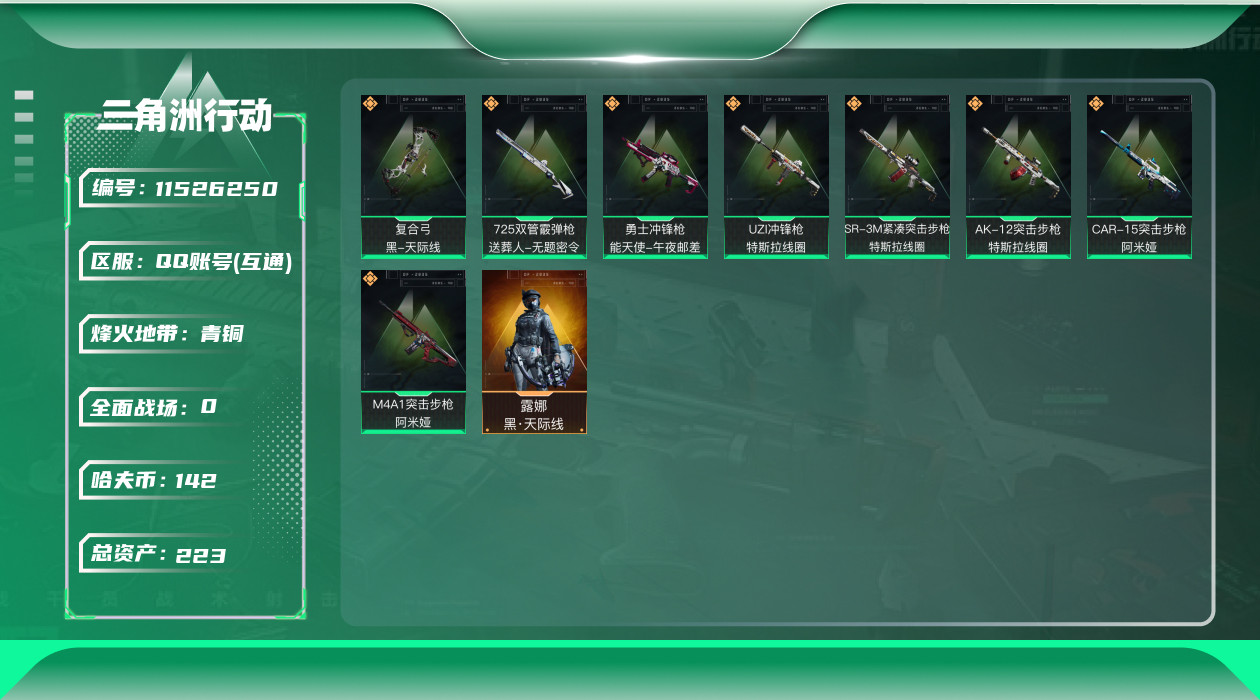Image resolution: width=1260 pixels, height=700 pixels.
Task: Click the 总资产 223 label
Action: (x=158, y=554)
